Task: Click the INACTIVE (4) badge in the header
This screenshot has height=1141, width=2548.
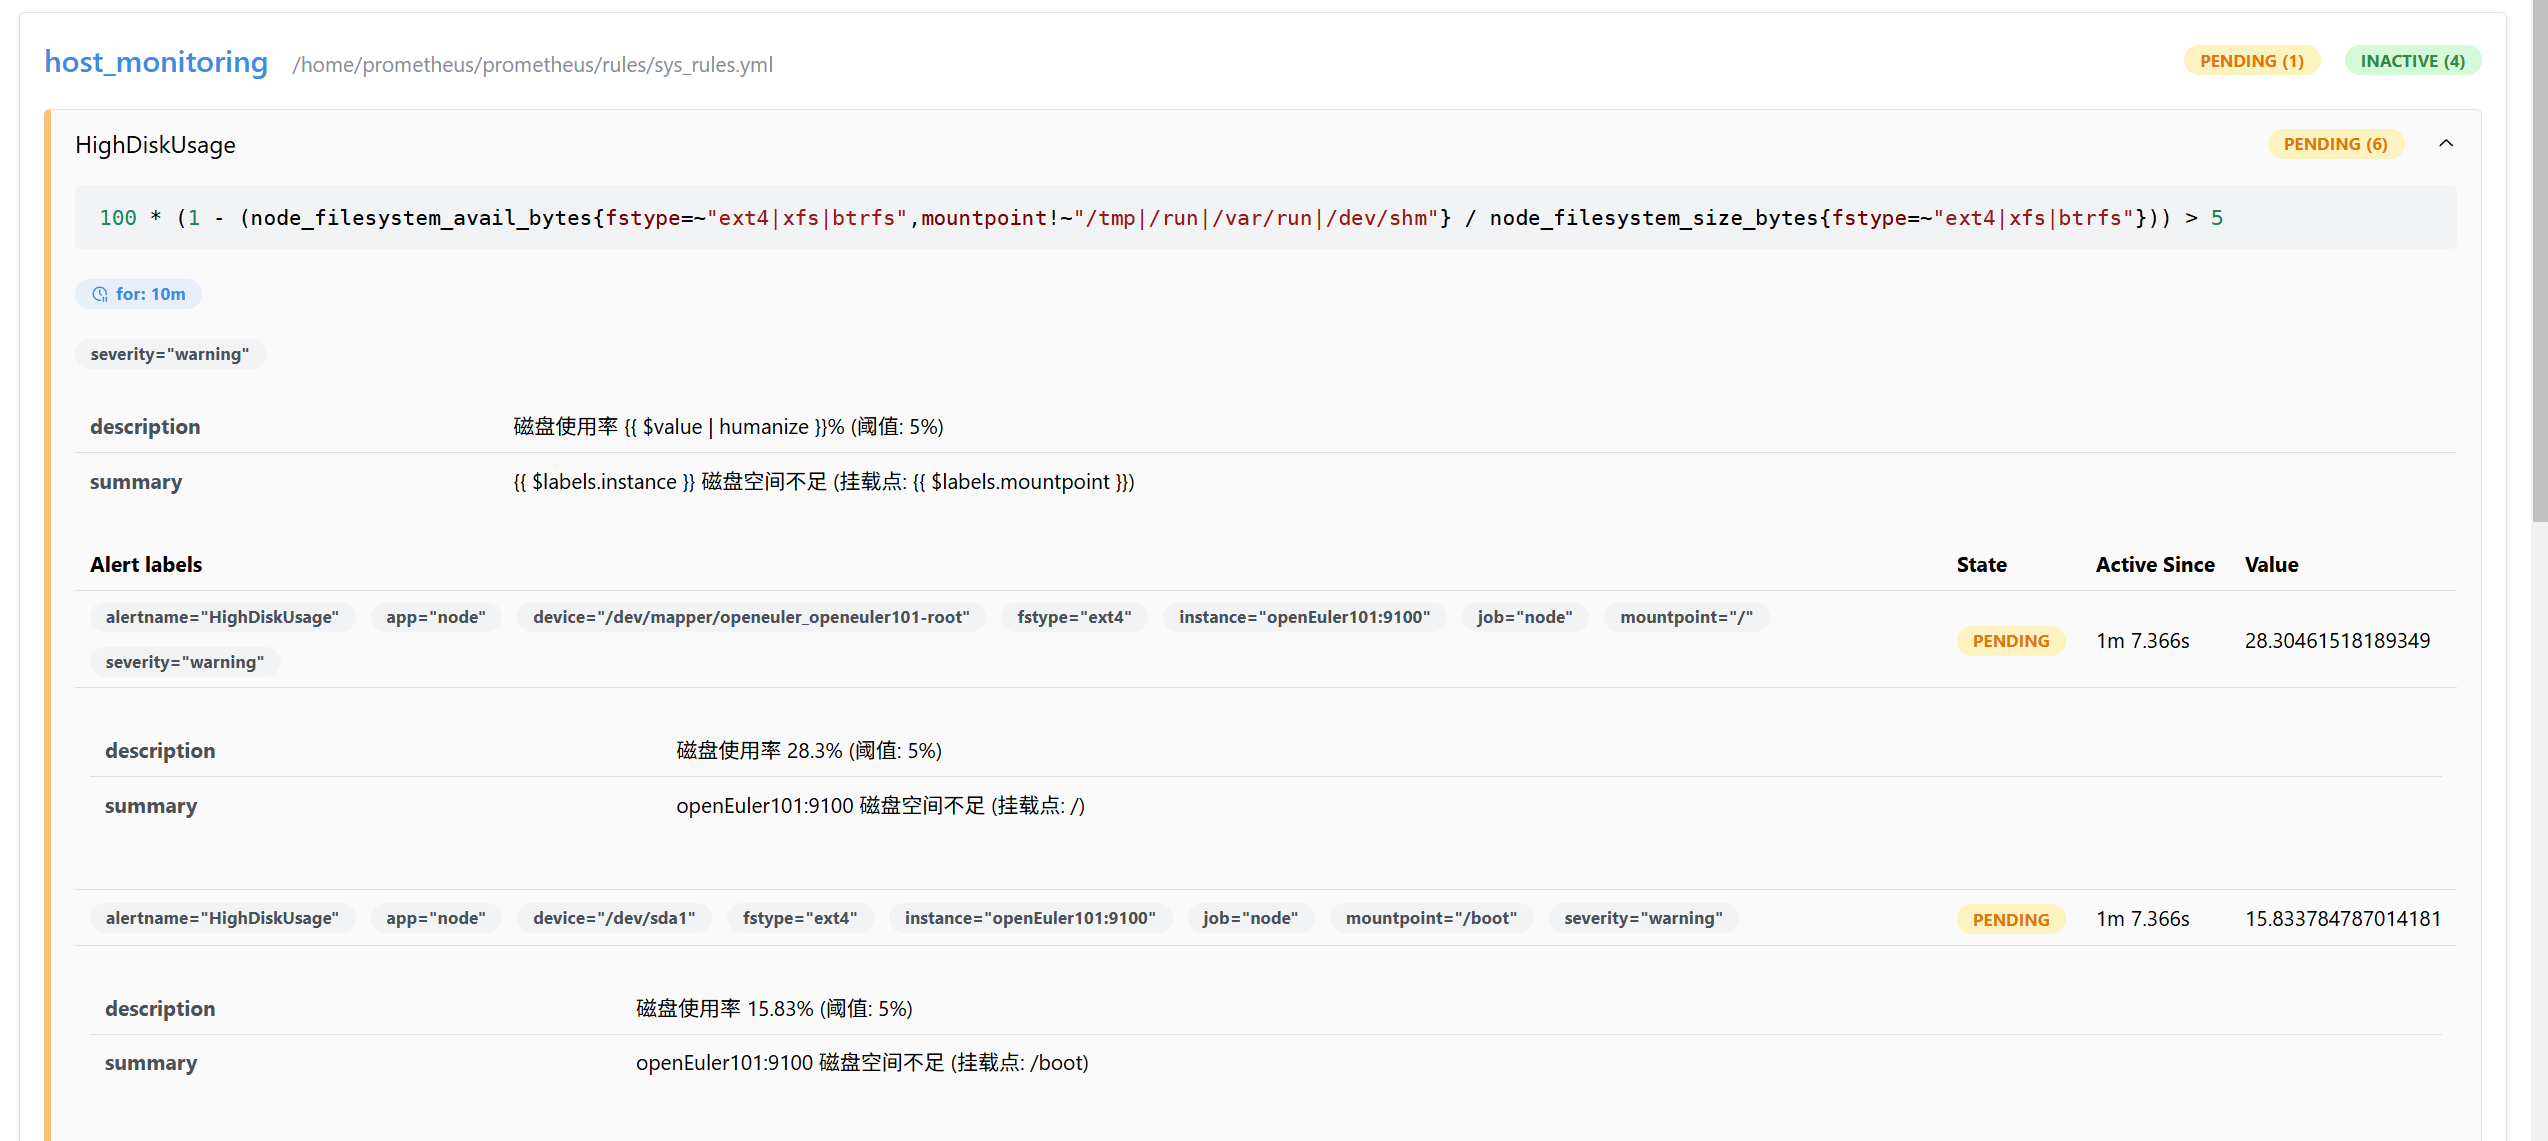Action: click(2412, 60)
